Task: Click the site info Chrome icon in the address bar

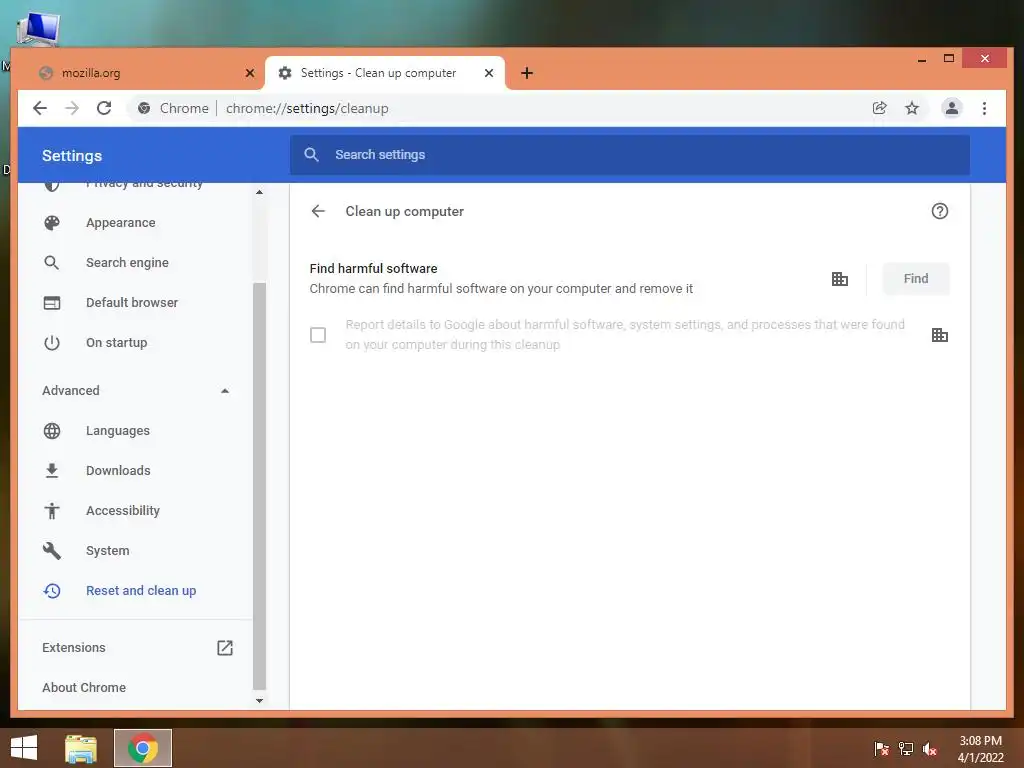Action: tap(144, 108)
